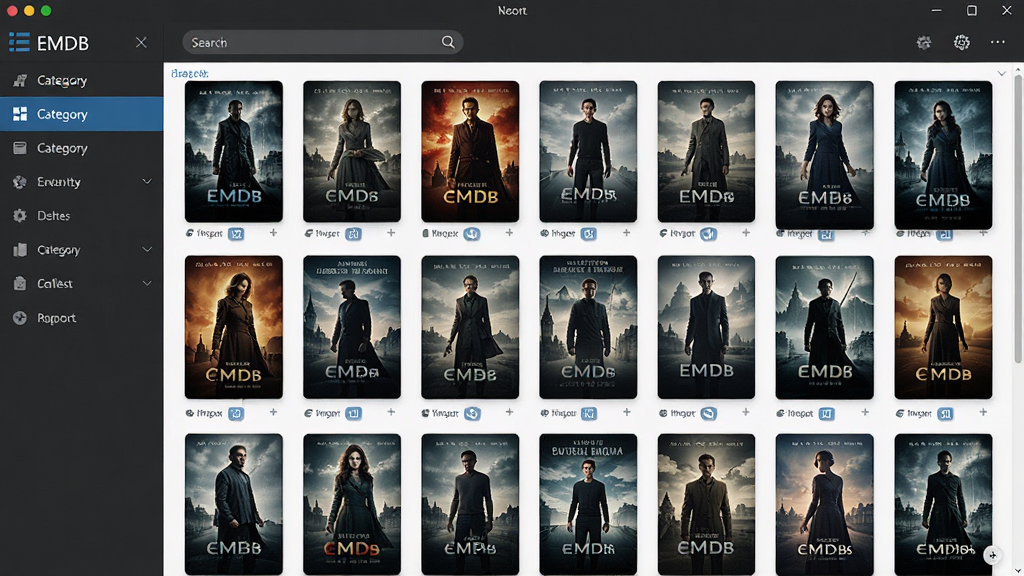The image size is (1024, 576).
Task: Open the dropdown chevron at the content panel's top right
Action: [1001, 73]
